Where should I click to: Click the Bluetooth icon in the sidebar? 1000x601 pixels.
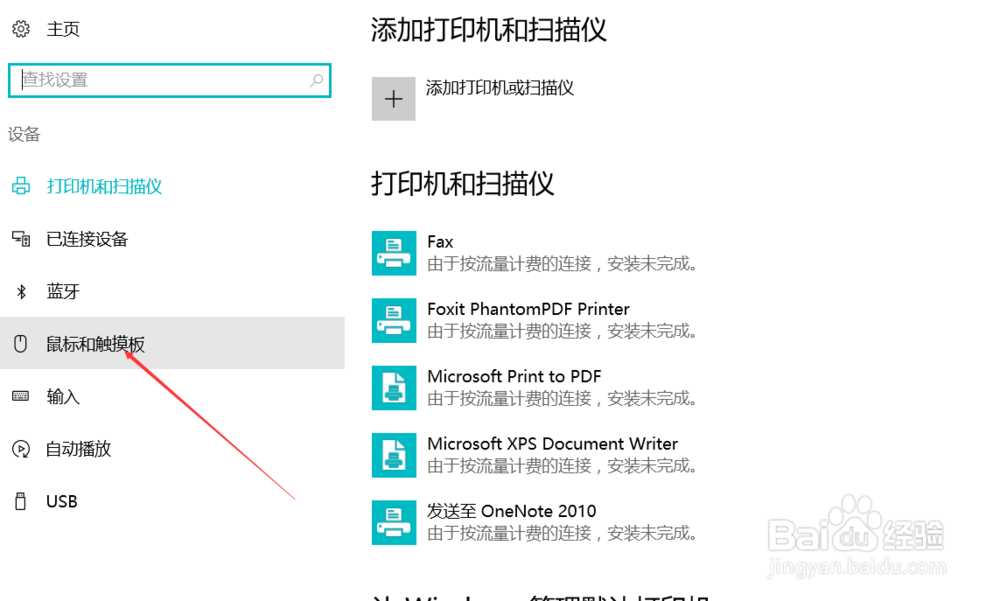(x=21, y=292)
